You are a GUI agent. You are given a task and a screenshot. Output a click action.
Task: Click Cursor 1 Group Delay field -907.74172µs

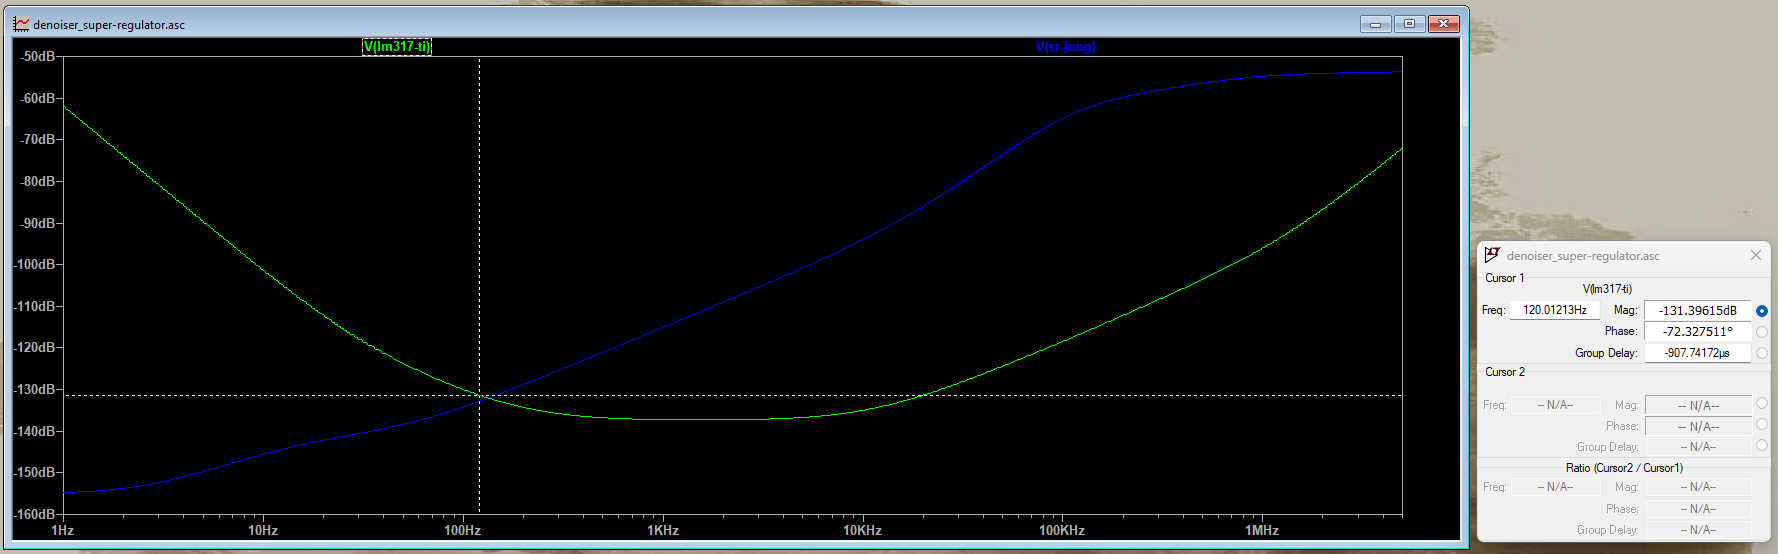pyautogui.click(x=1697, y=353)
